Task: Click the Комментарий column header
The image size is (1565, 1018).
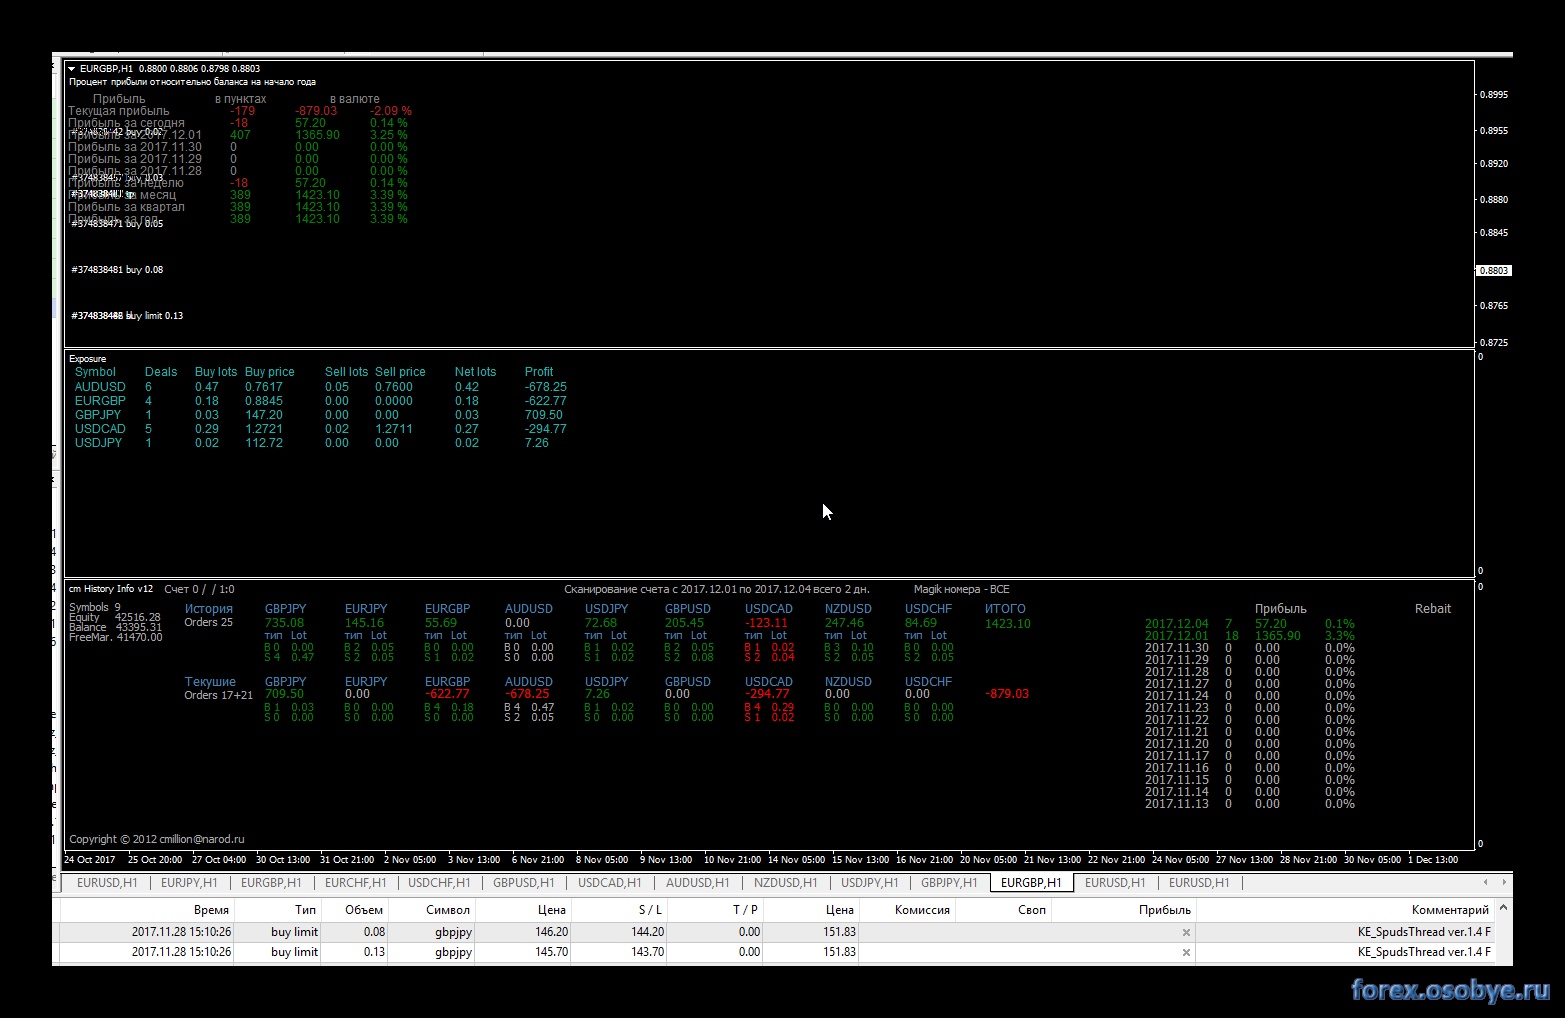Action: 1345,910
